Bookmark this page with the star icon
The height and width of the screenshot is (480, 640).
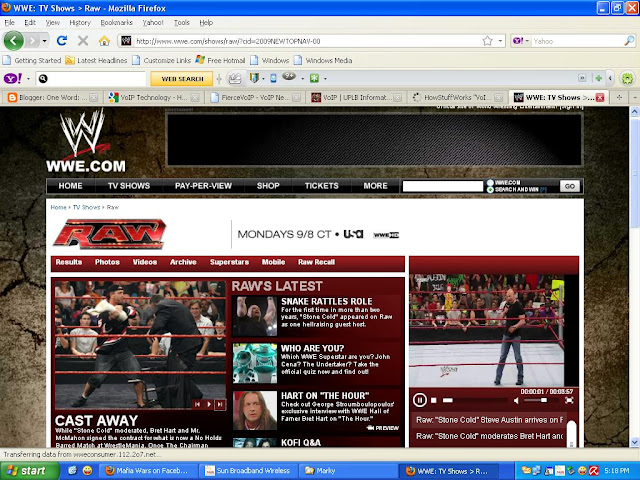coord(487,41)
